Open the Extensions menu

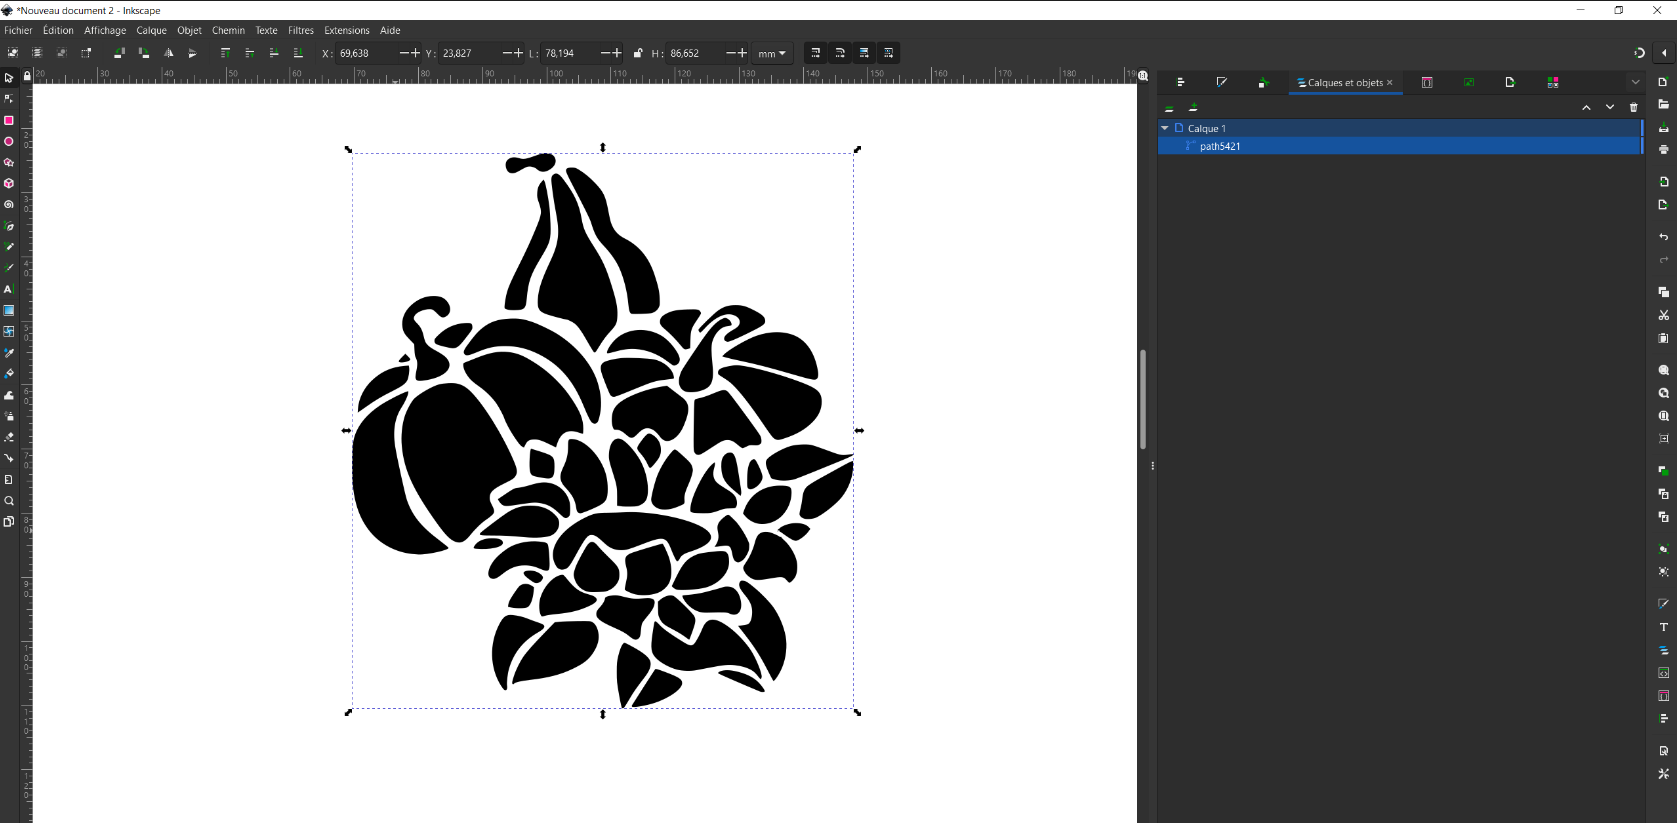pyautogui.click(x=347, y=30)
